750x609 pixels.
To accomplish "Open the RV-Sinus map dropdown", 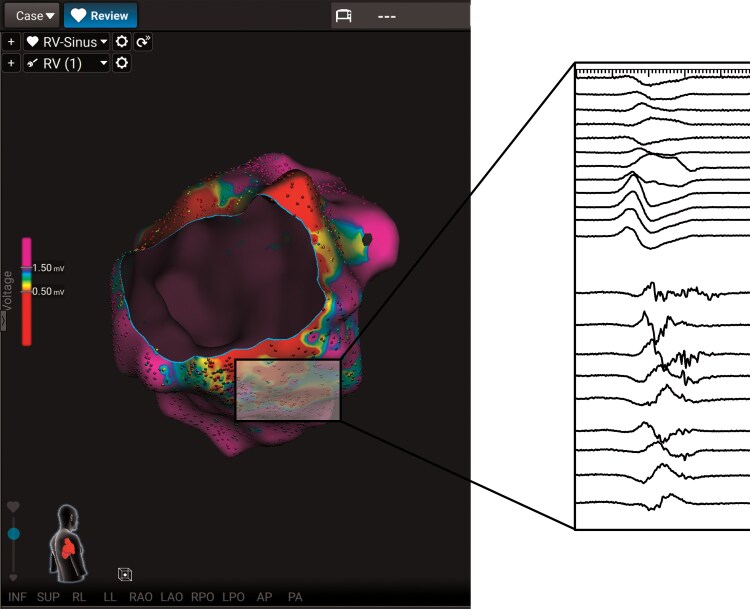I will 66,42.
